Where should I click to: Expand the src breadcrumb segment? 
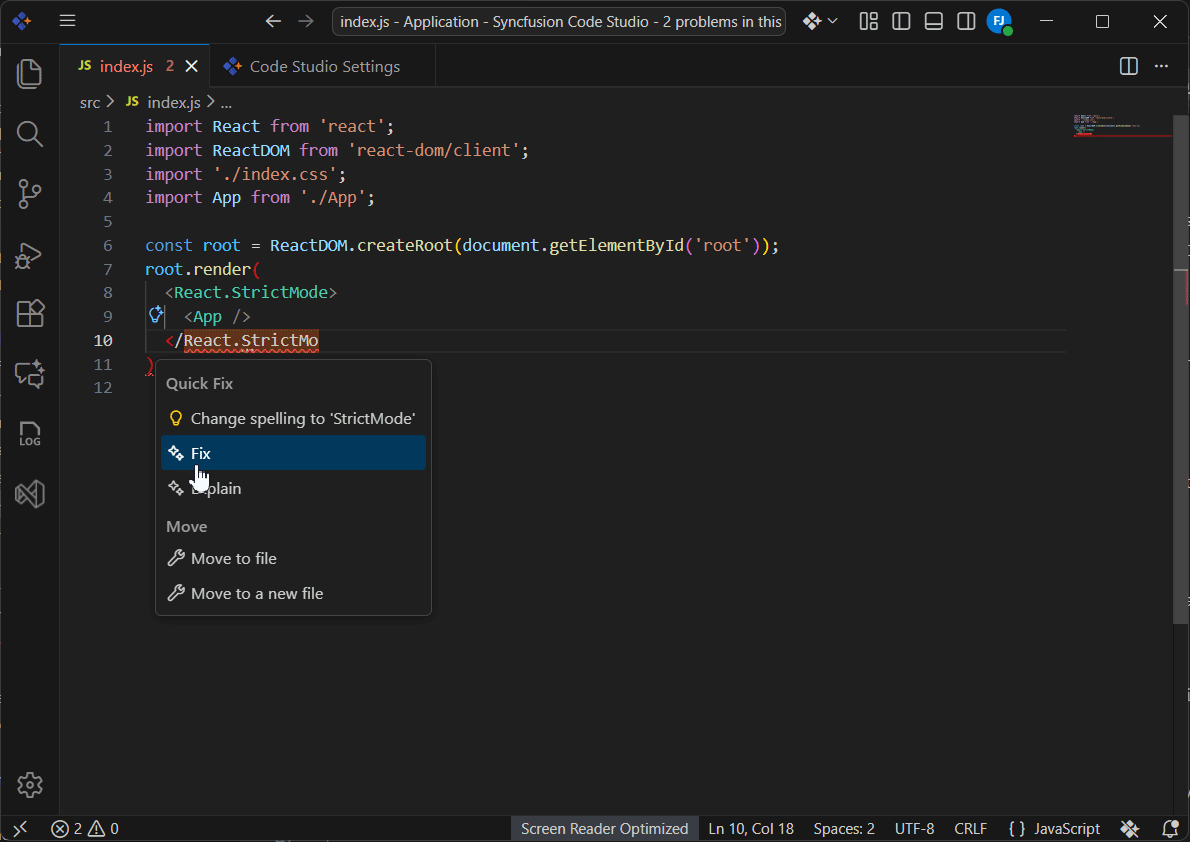tap(90, 102)
